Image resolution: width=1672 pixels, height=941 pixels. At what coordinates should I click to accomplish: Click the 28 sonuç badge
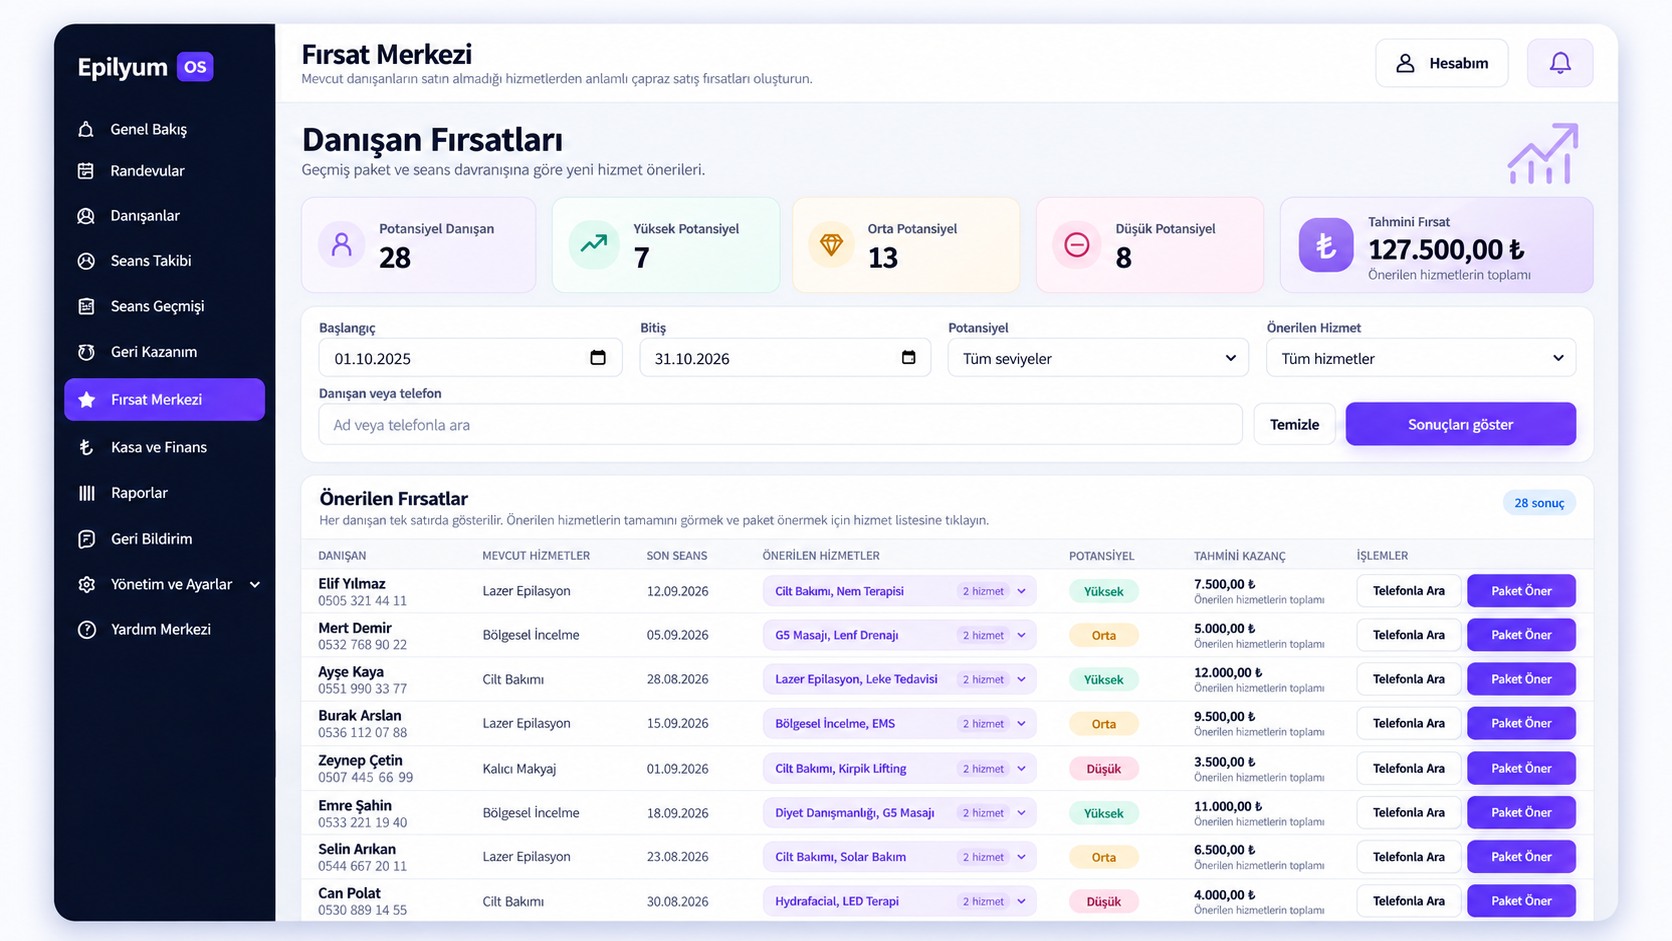coord(1538,503)
